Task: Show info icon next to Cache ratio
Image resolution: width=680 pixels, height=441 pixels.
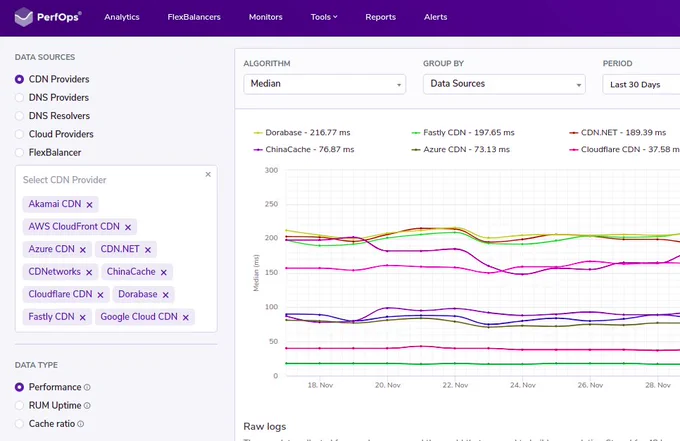Action: tap(81, 424)
